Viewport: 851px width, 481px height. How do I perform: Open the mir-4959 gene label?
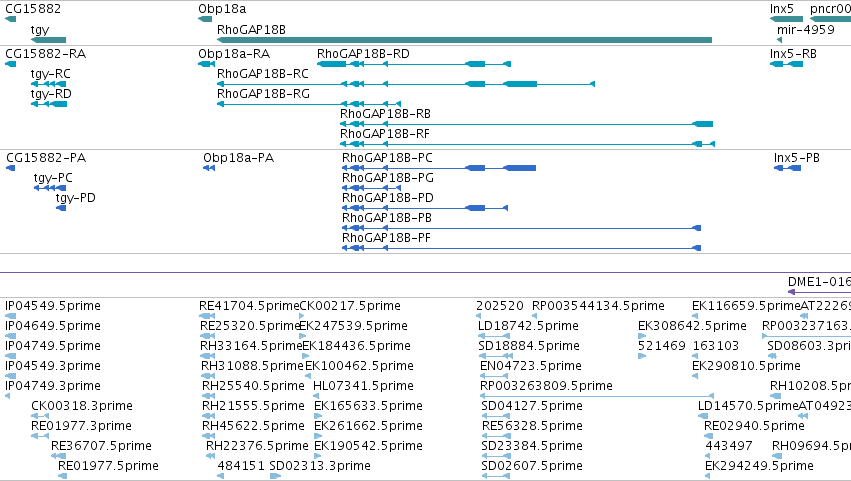[x=806, y=29]
